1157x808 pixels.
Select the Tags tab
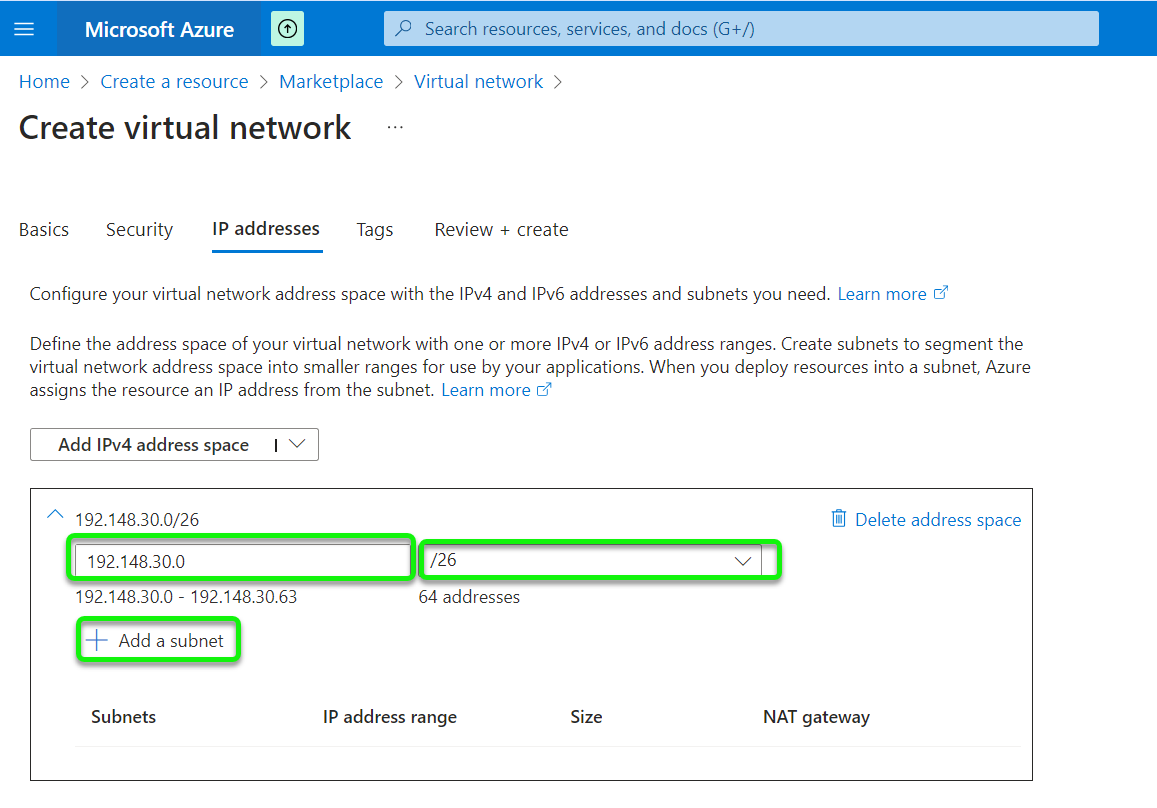pos(374,229)
